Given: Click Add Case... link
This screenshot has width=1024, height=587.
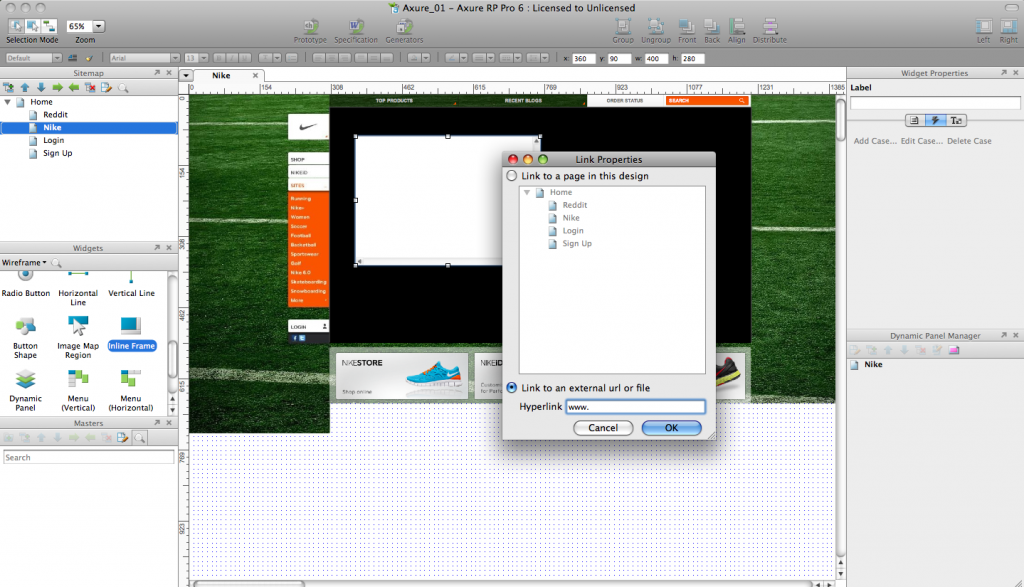Looking at the screenshot, I should pyautogui.click(x=875, y=140).
